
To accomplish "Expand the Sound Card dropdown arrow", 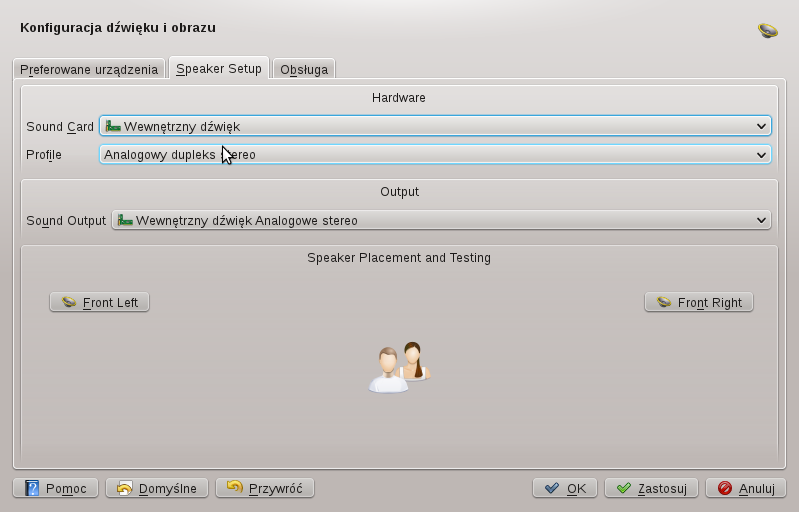I will (x=762, y=126).
